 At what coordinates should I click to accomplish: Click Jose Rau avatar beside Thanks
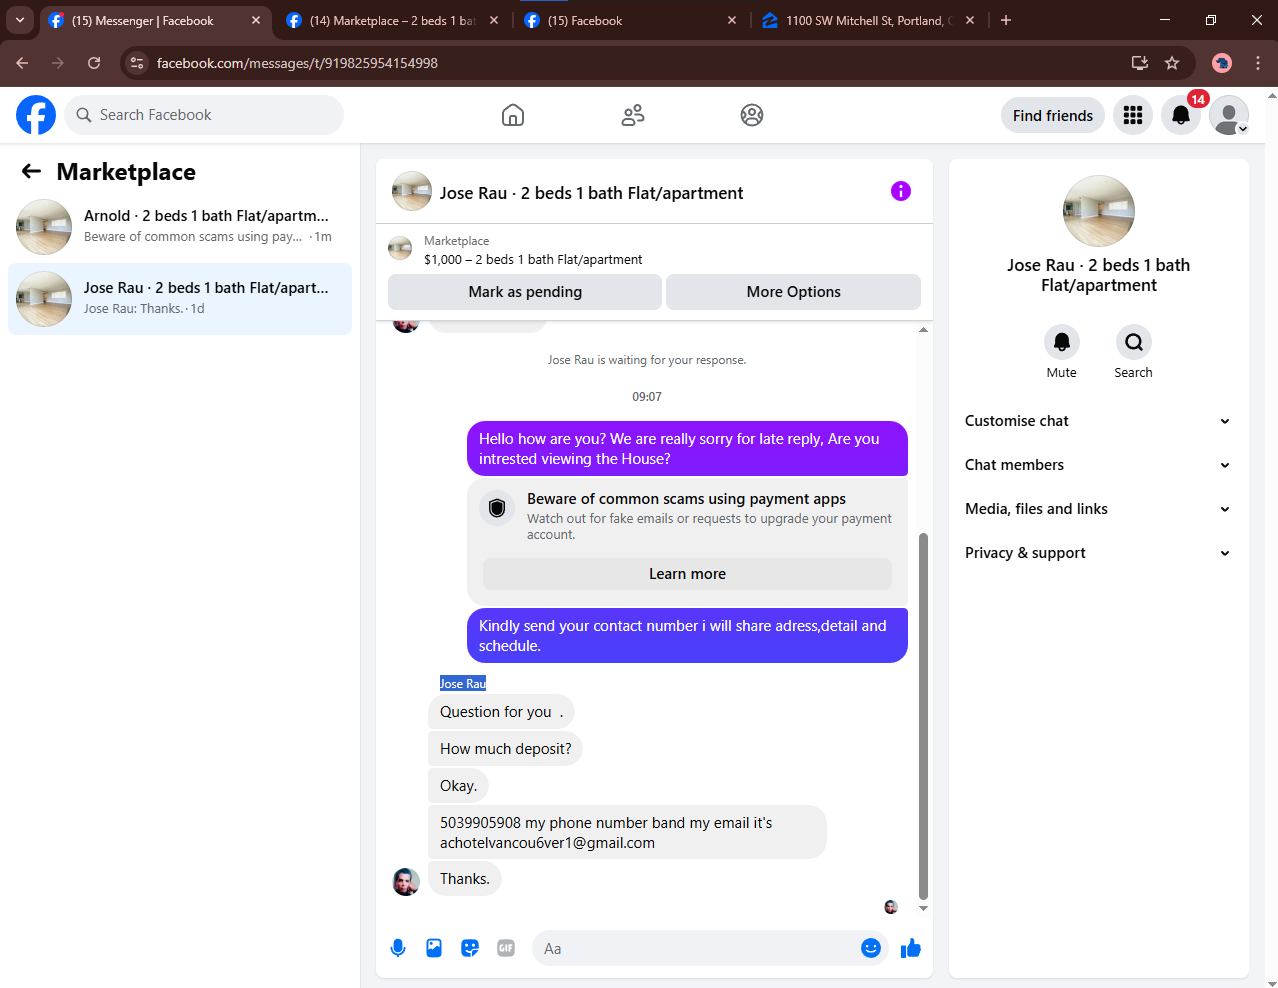[x=406, y=882]
